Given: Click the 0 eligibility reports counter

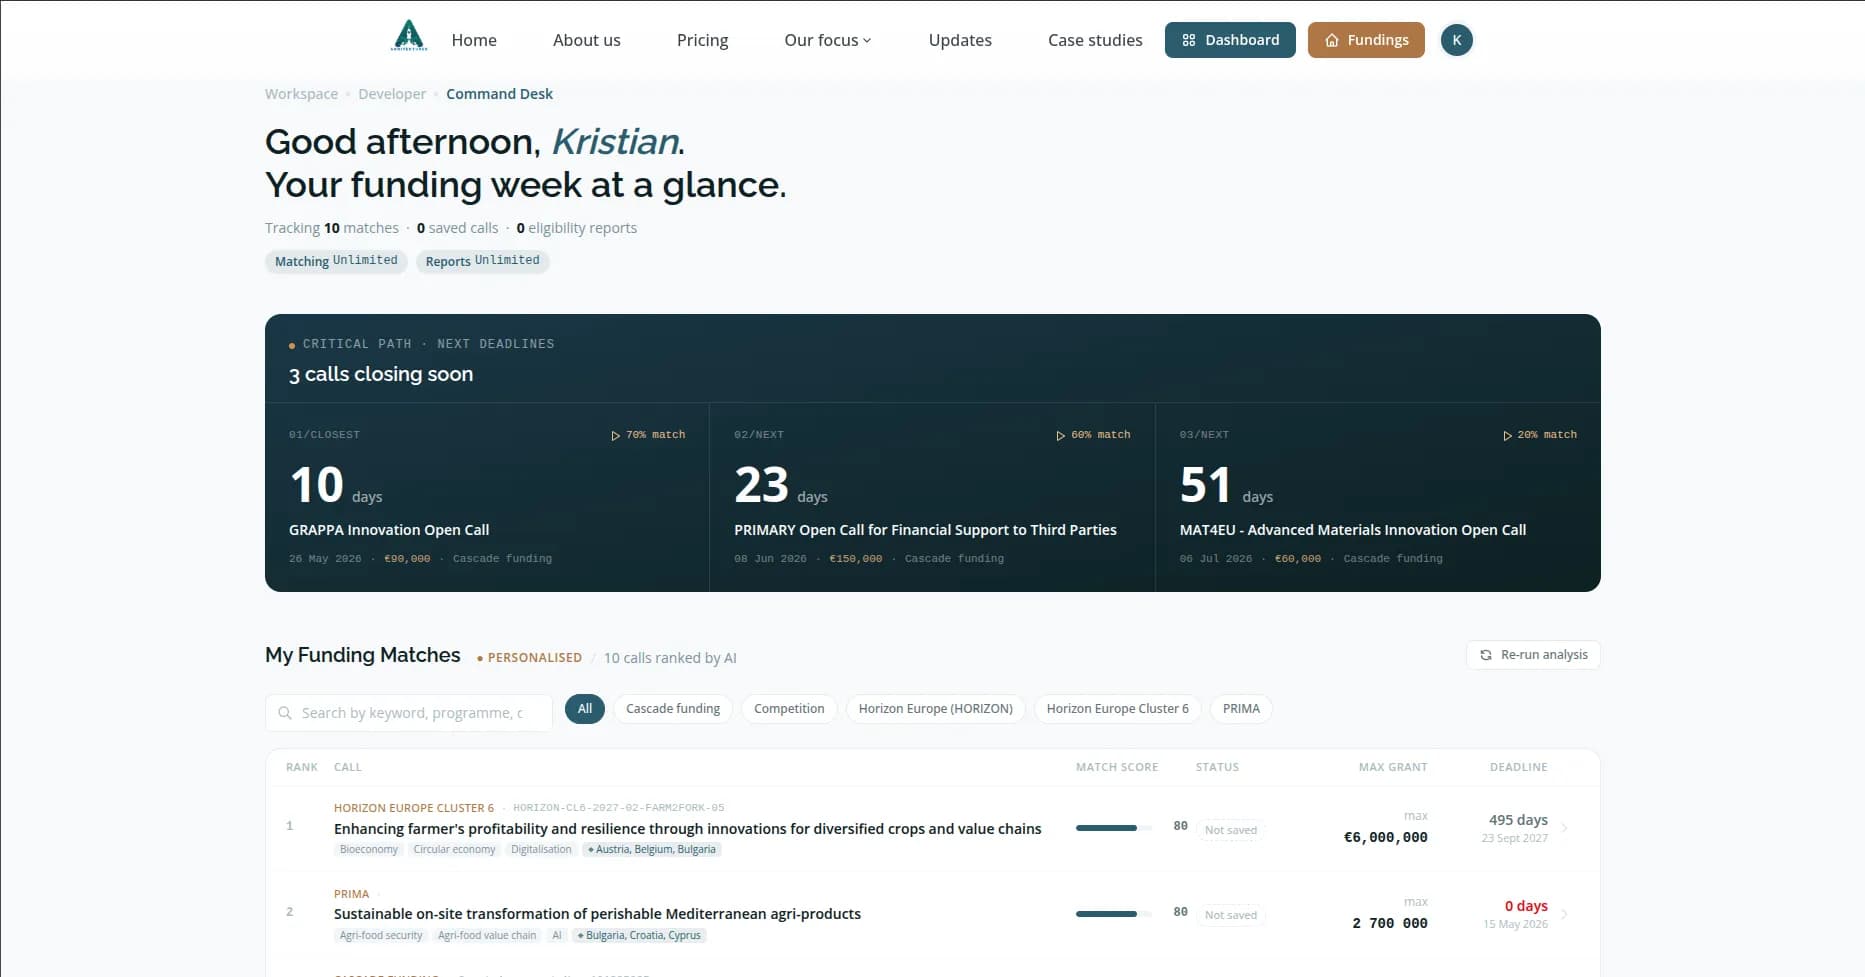Looking at the screenshot, I should point(576,228).
